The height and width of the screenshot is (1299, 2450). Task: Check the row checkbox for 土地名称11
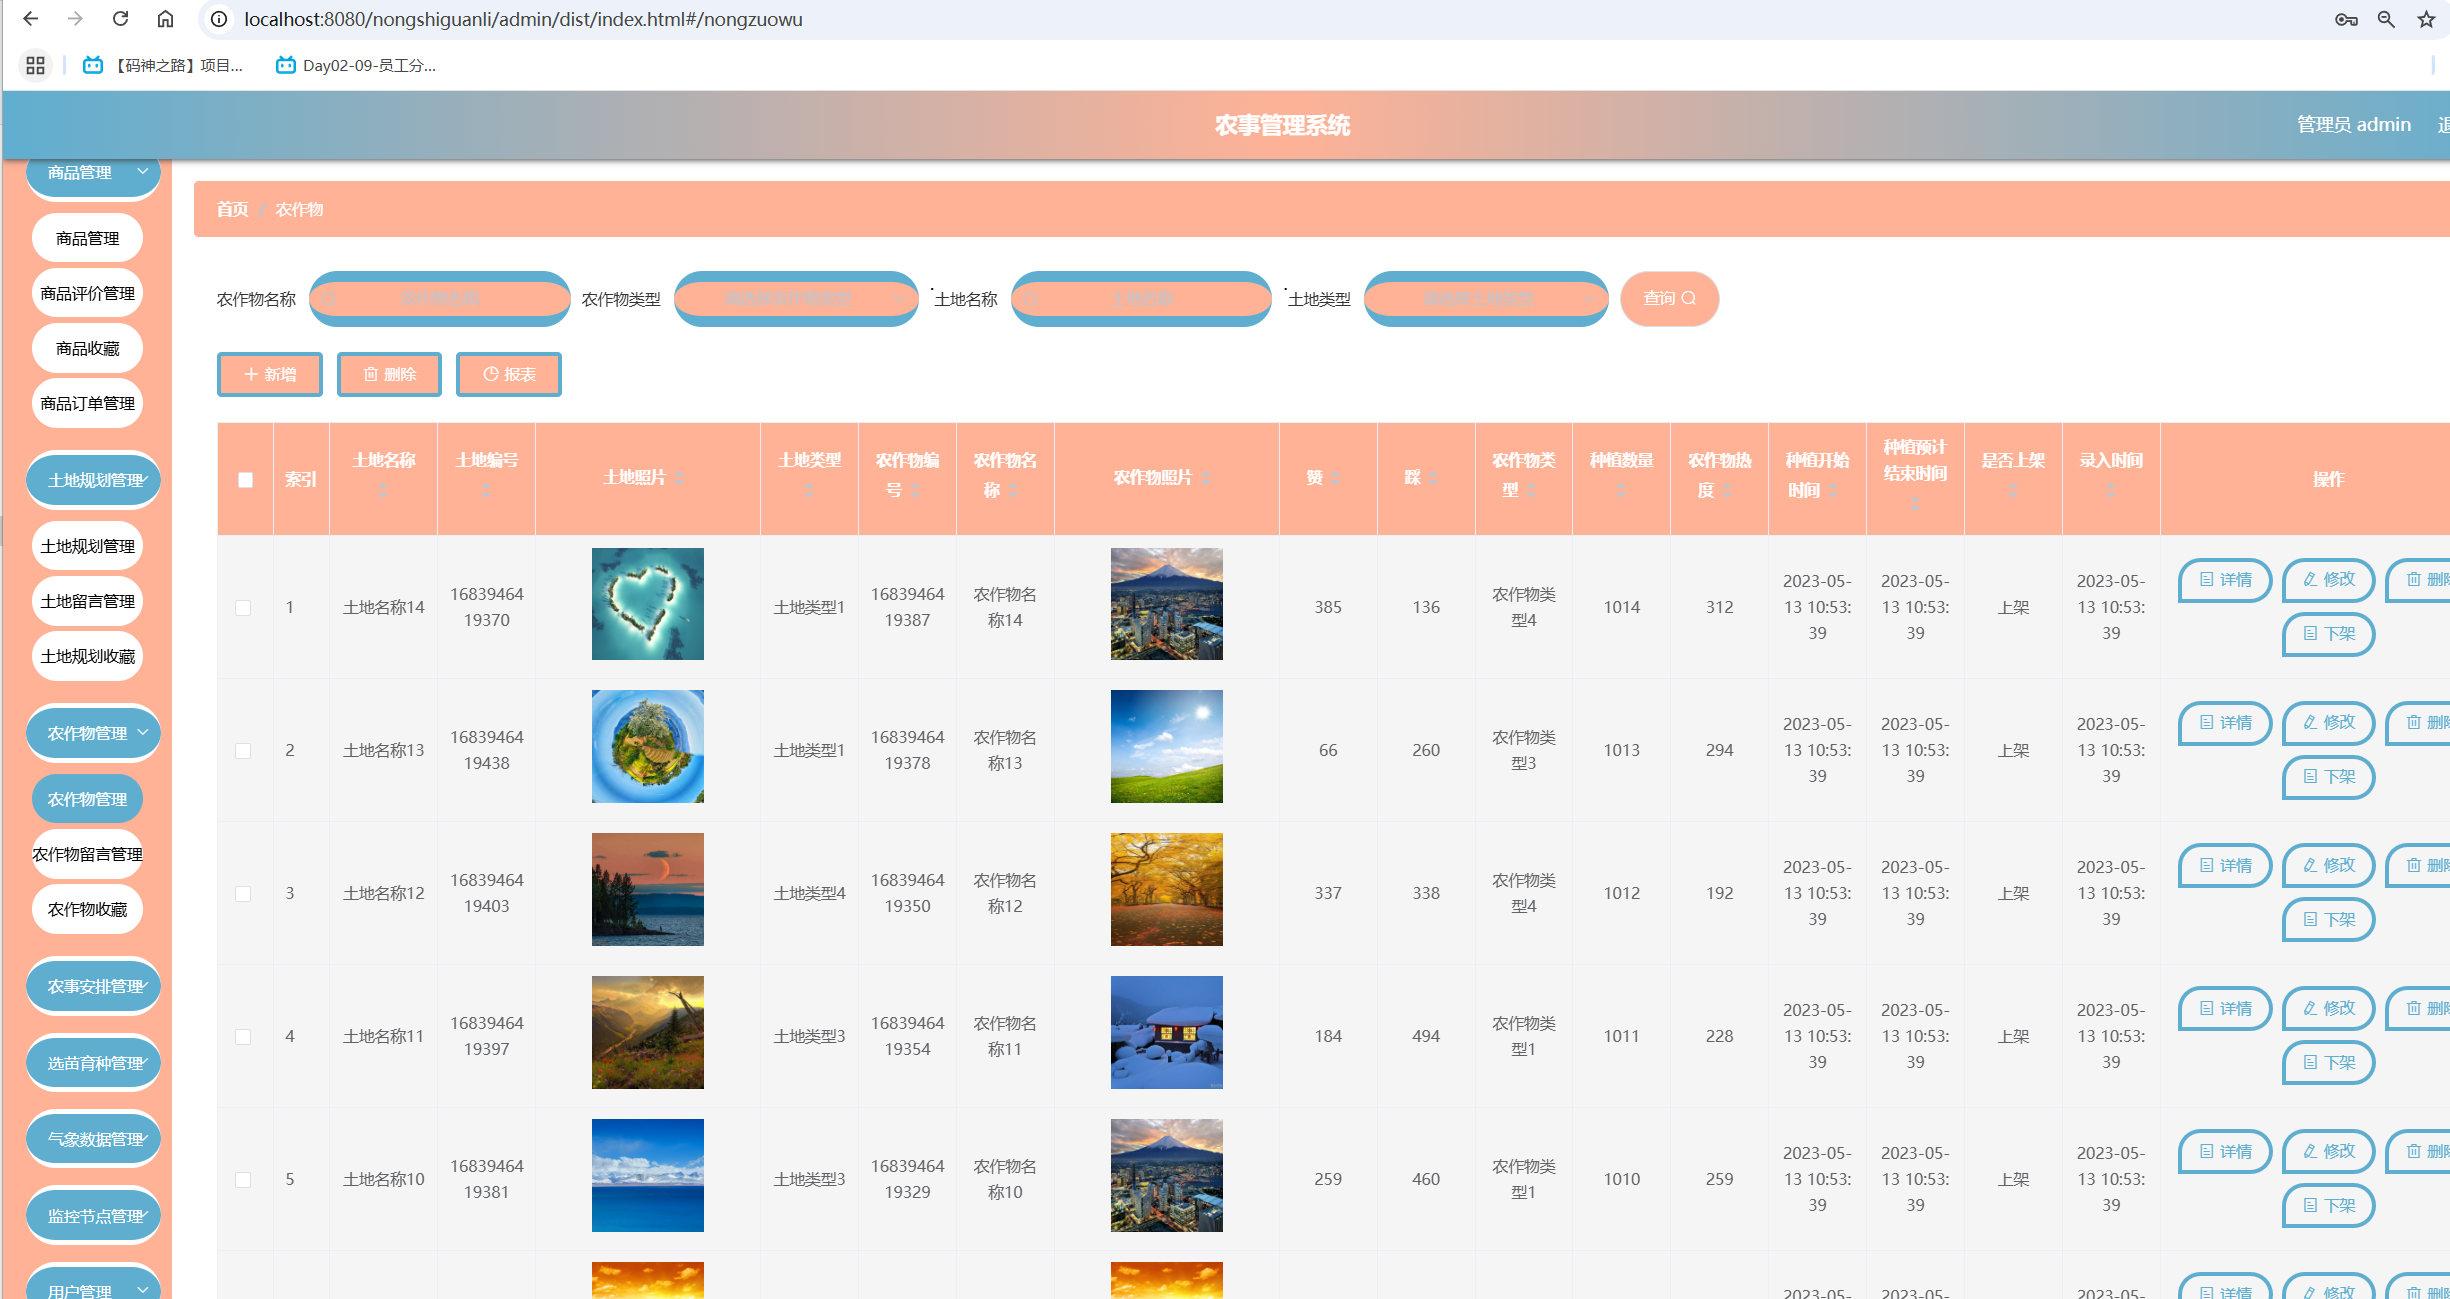(243, 1037)
